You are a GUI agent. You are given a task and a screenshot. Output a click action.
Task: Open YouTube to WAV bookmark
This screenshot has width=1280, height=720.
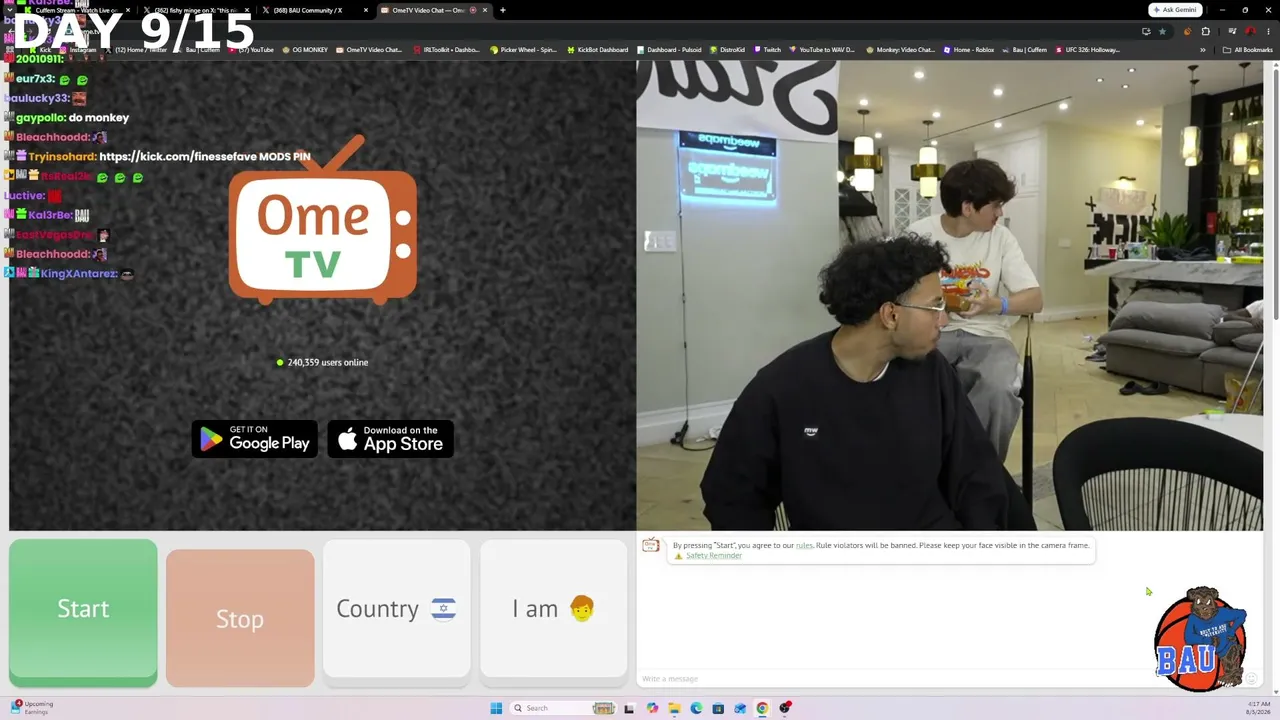point(822,50)
